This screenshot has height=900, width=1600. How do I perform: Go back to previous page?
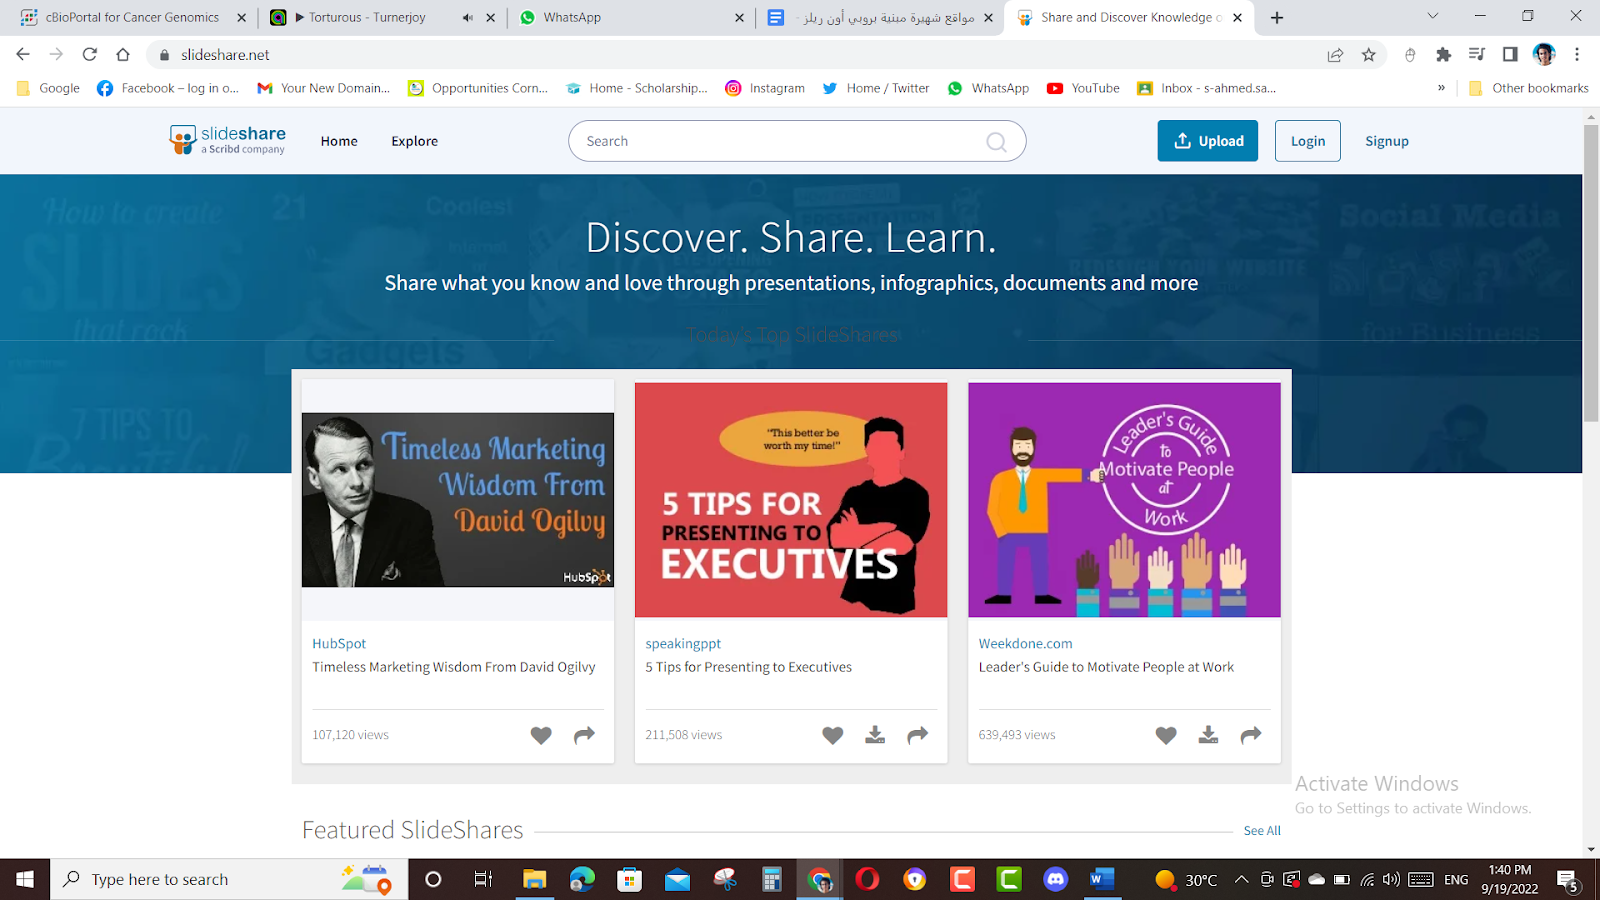[x=23, y=55]
